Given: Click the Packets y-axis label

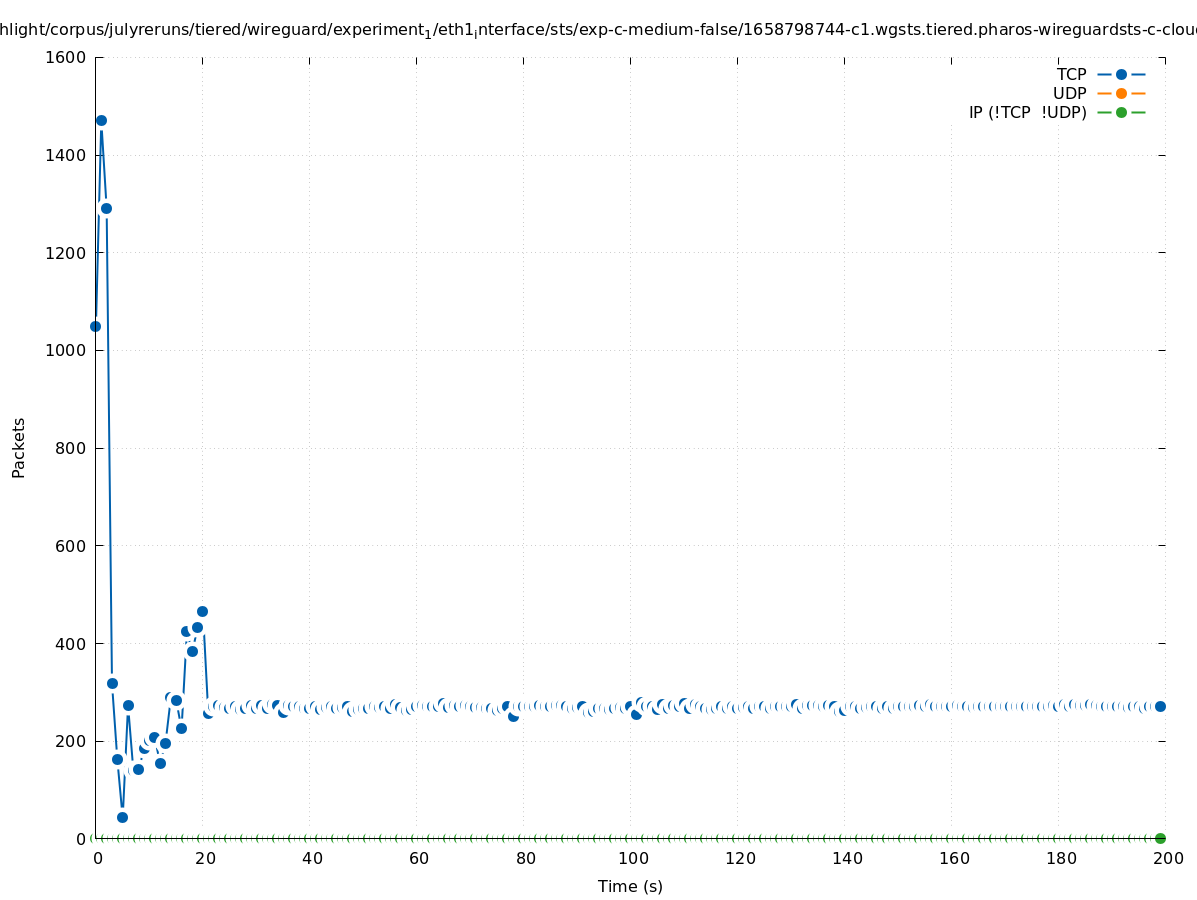Looking at the screenshot, I should 19,447.
